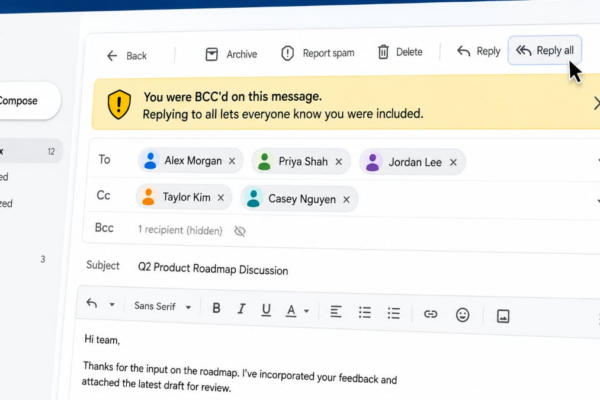Archive this message
Screen dimensions: 600x400
coord(231,54)
